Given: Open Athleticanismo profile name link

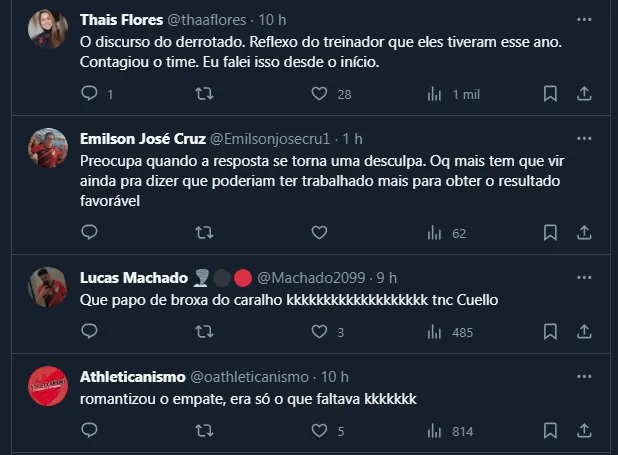Looking at the screenshot, I should pyautogui.click(x=132, y=376).
